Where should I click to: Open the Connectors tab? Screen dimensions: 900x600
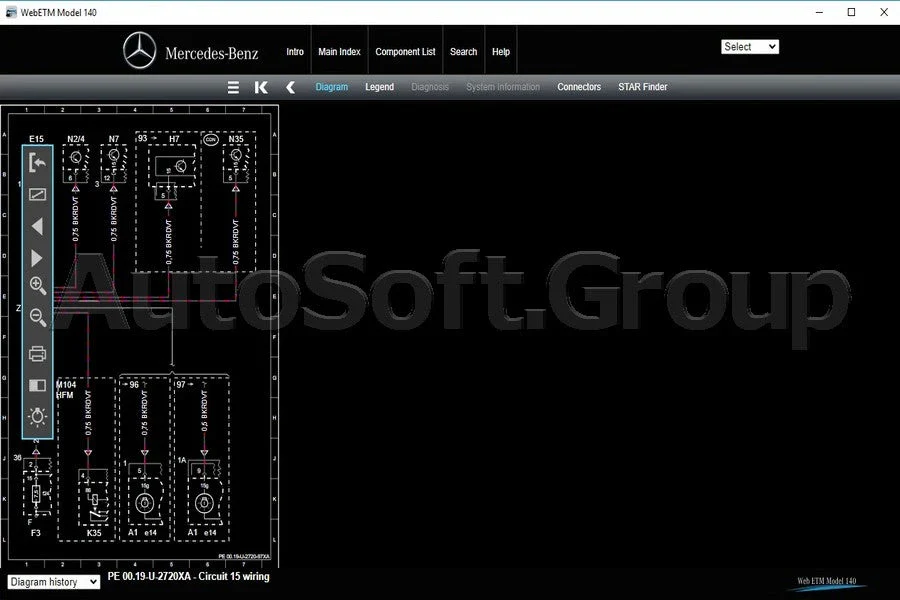coord(579,87)
